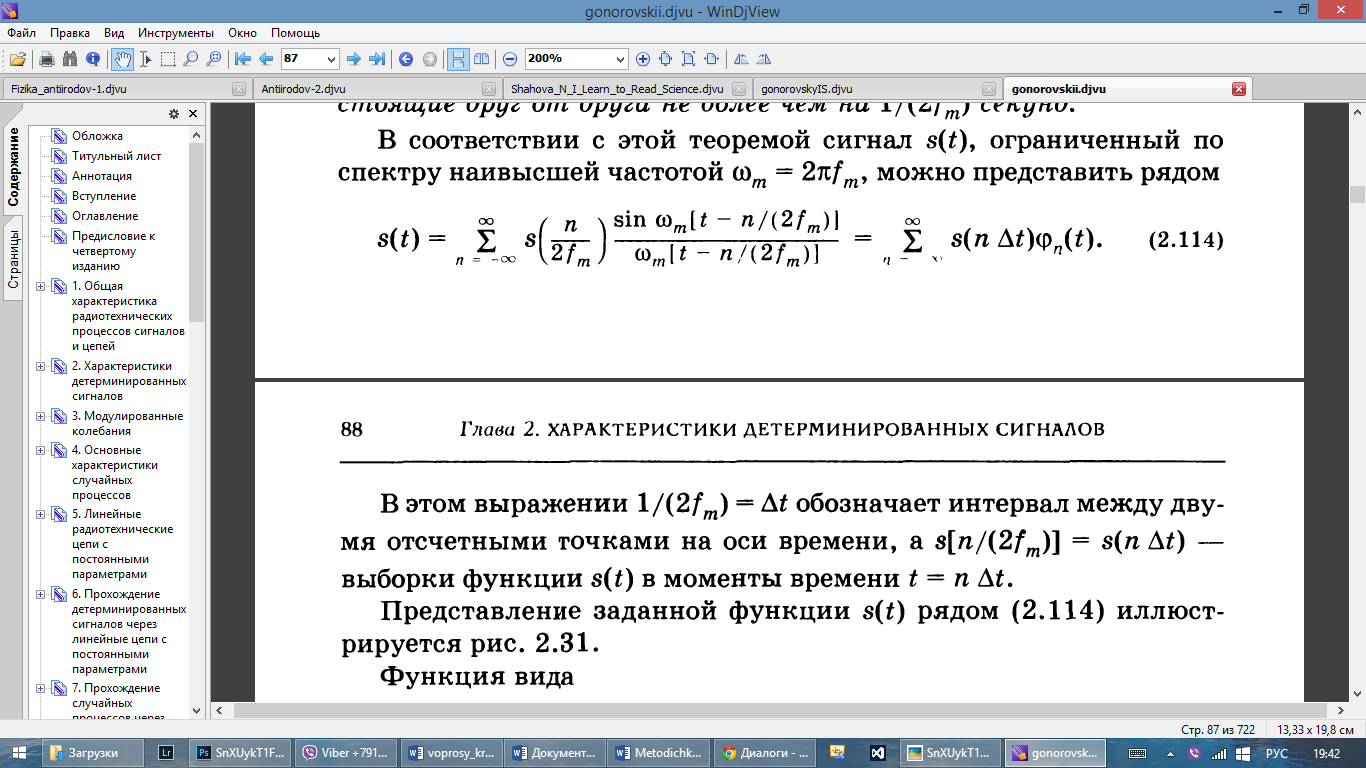The height and width of the screenshot is (768, 1366).
Task: Rotate page left icon
Action: 741,59
